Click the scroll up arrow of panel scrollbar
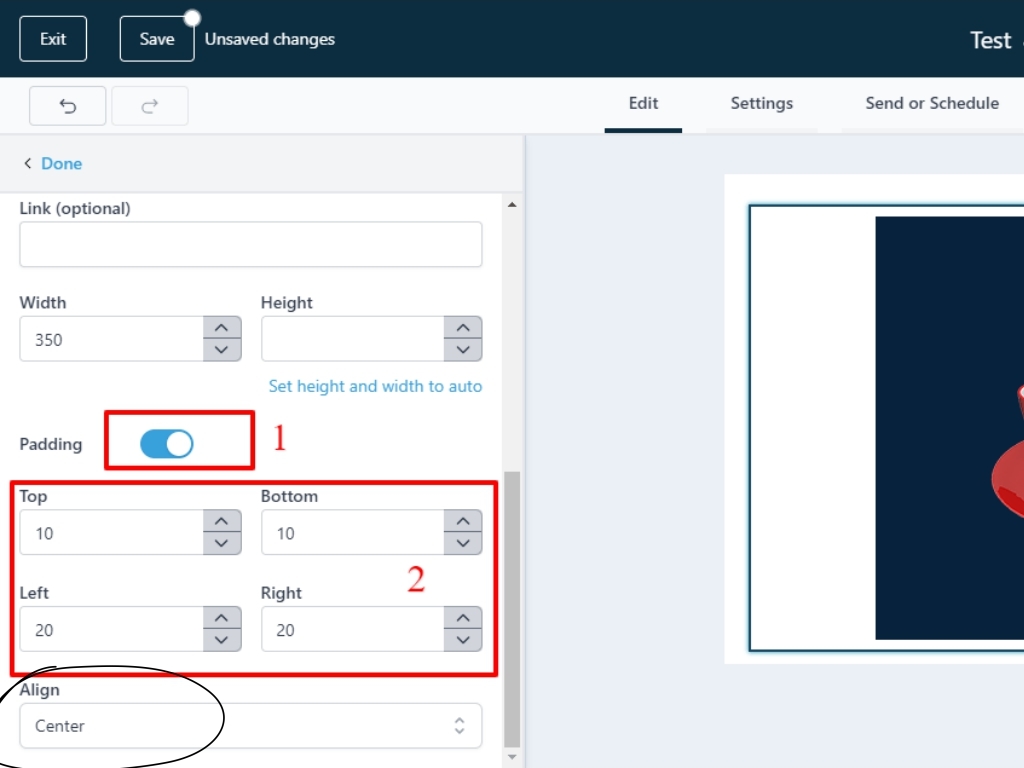This screenshot has height=768, width=1024. coord(512,205)
